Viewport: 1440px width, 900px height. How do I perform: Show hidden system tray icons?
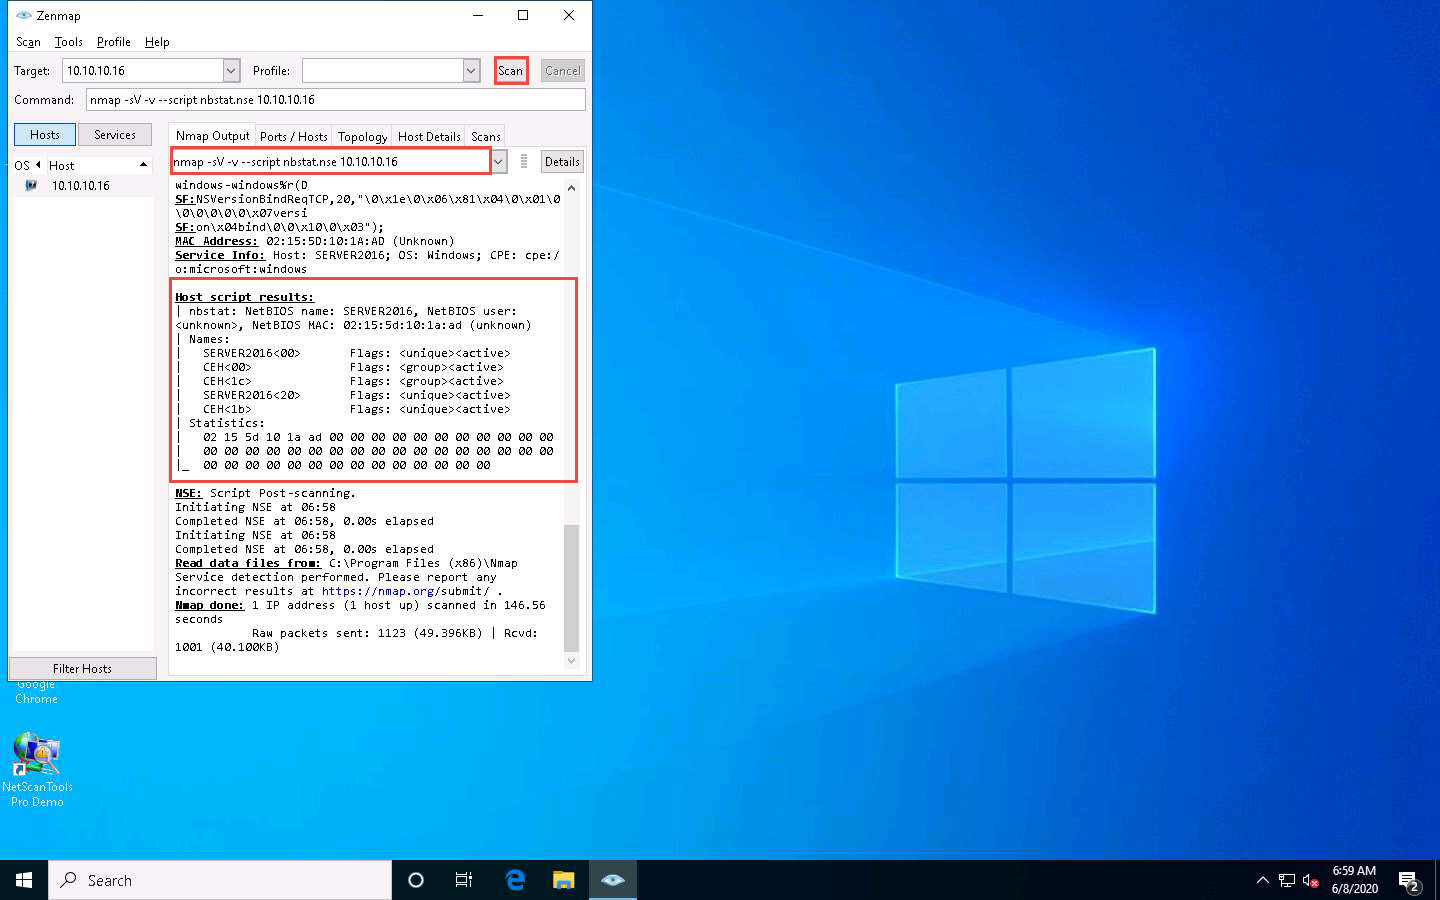pyautogui.click(x=1262, y=880)
